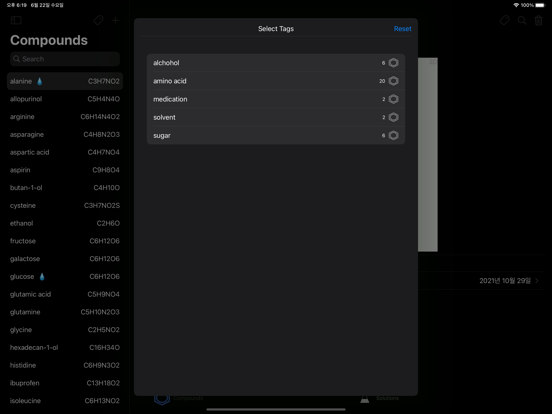
Task: Add a new compound with plus icon
Action: click(115, 20)
